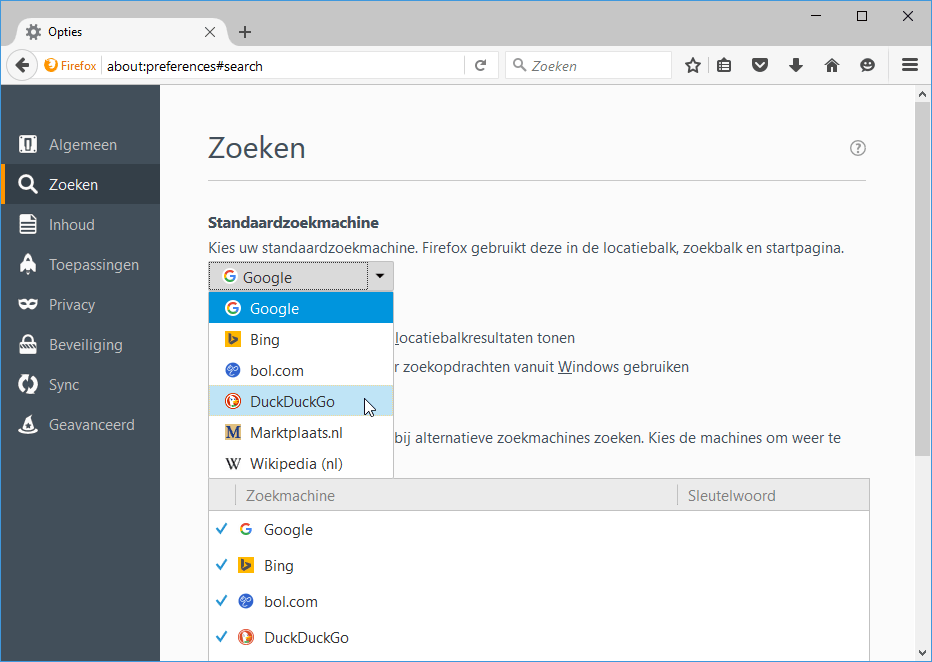The width and height of the screenshot is (932, 662).
Task: Reload page with the refresh icon
Action: tap(481, 66)
